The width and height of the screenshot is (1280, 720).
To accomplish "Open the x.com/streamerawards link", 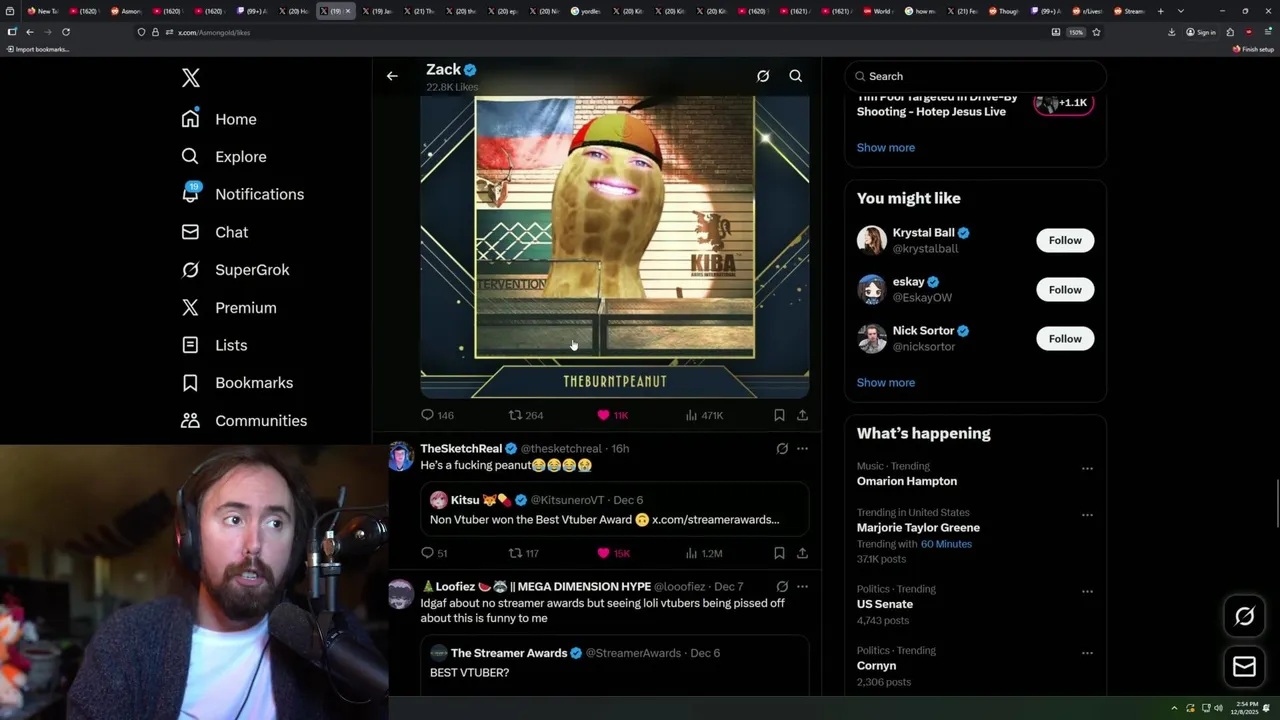I will [x=715, y=520].
